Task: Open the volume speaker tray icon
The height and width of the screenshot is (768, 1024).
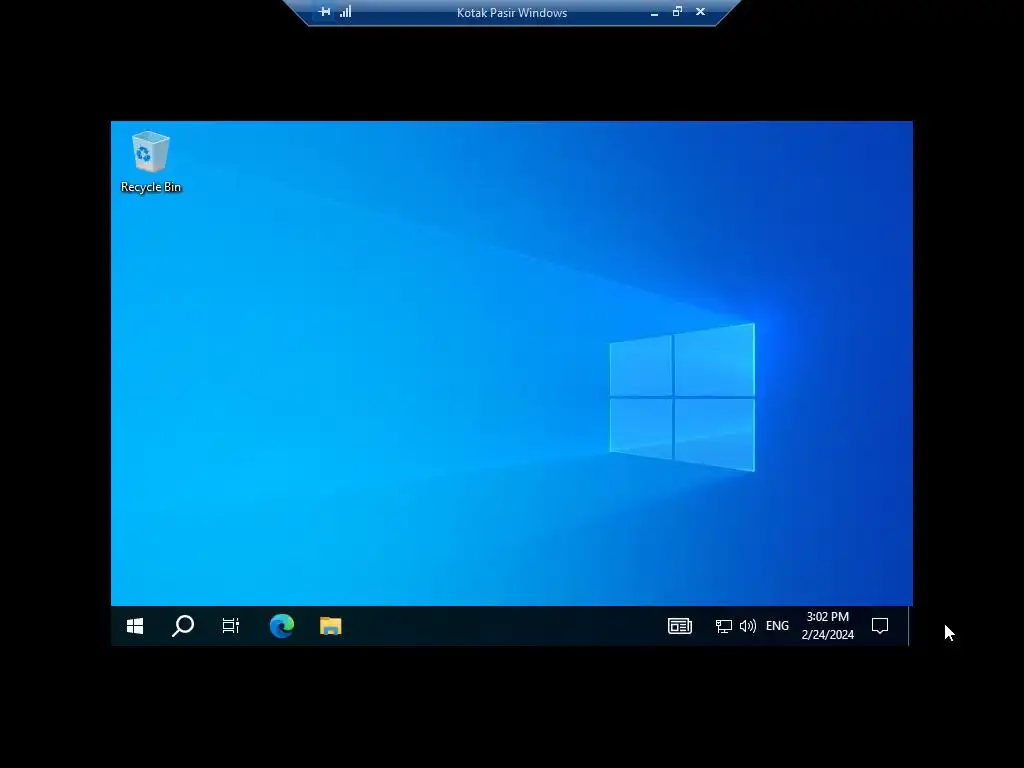Action: 748,626
